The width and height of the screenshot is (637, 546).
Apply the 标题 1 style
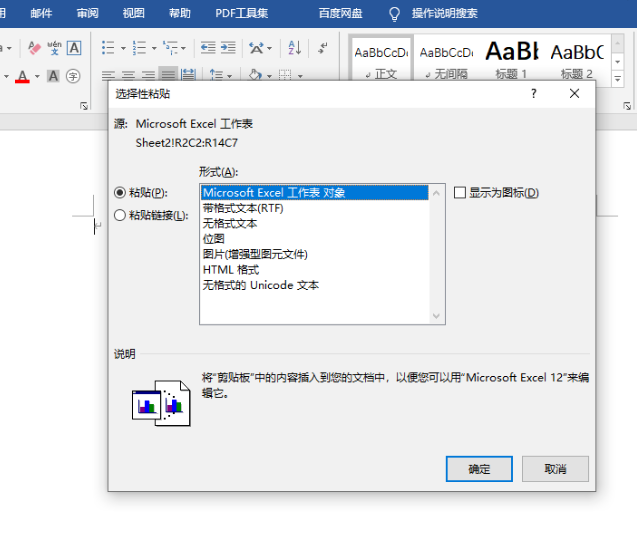tap(511, 60)
